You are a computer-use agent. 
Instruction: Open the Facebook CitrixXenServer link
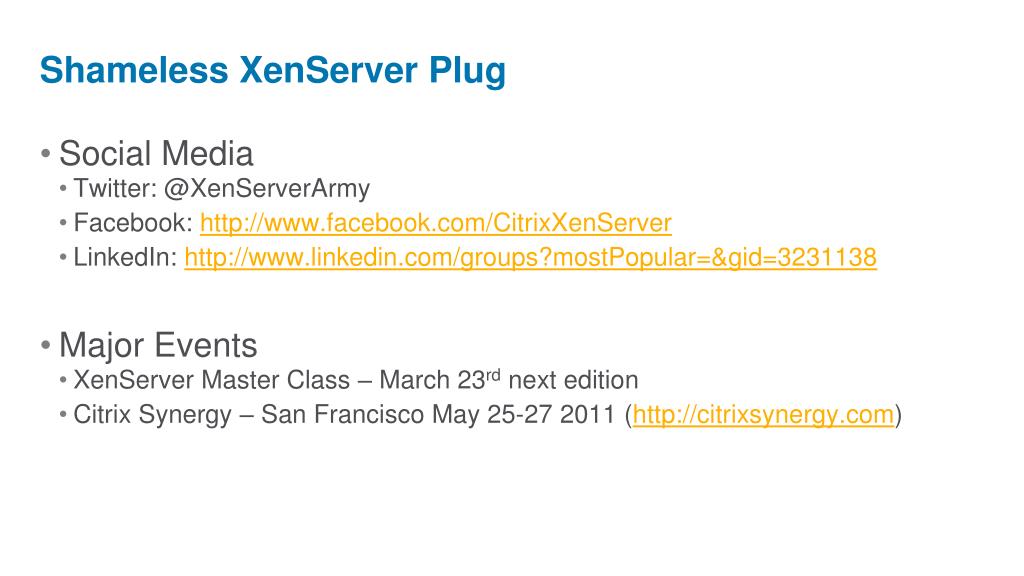point(436,223)
